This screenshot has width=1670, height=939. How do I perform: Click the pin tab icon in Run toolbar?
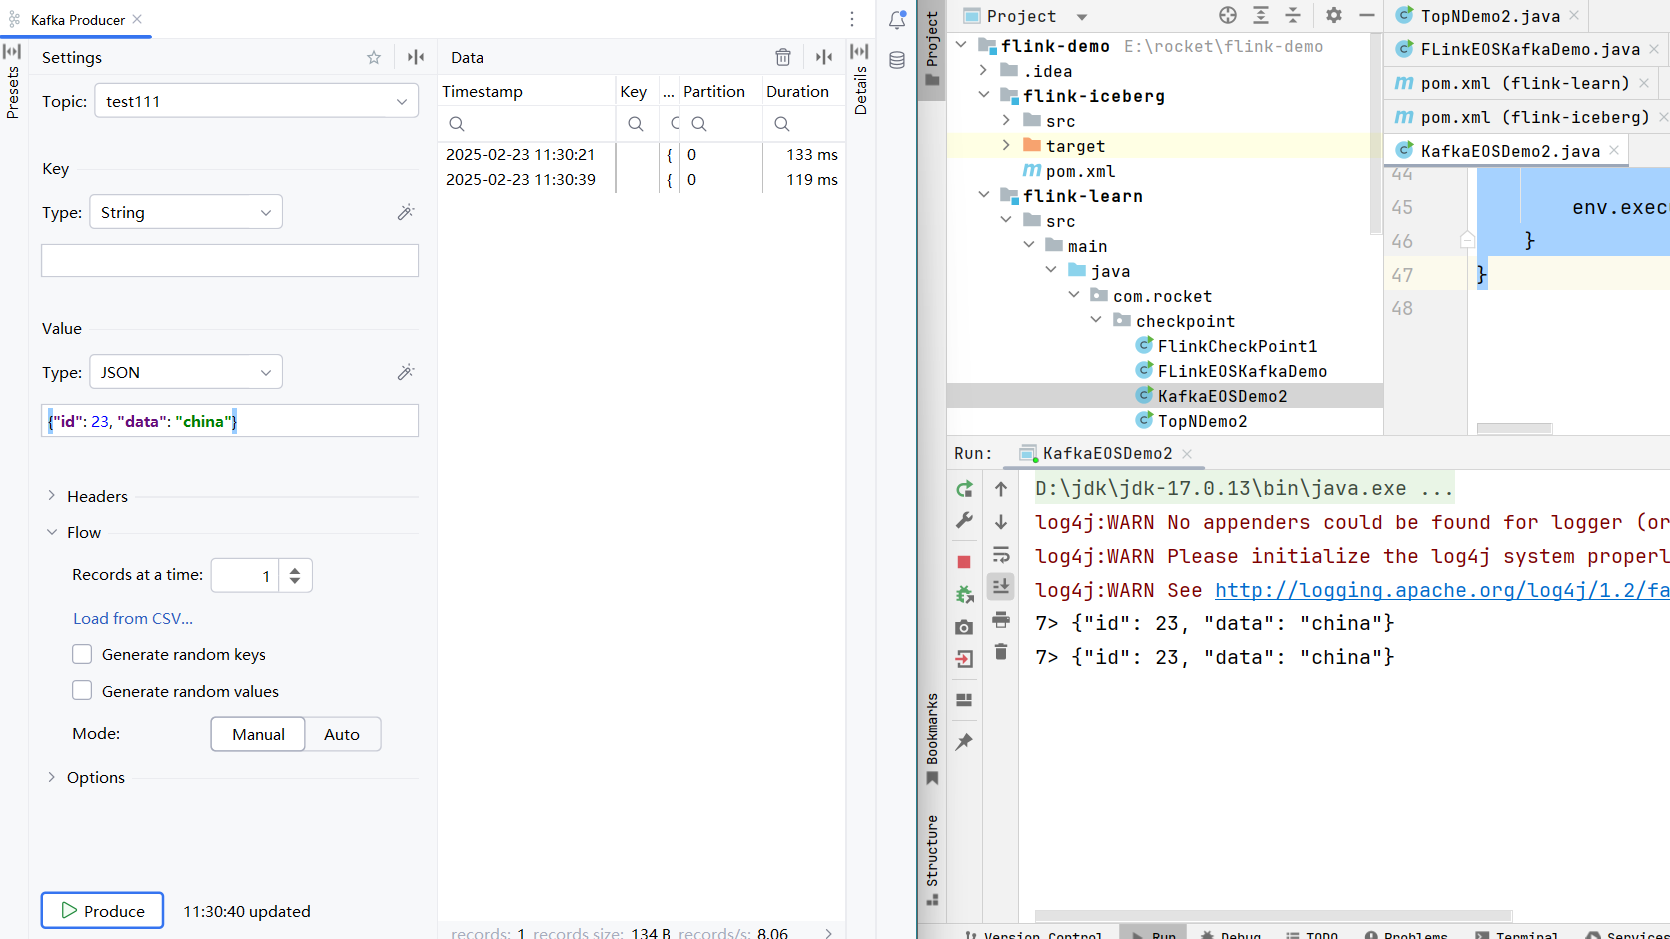point(964,741)
